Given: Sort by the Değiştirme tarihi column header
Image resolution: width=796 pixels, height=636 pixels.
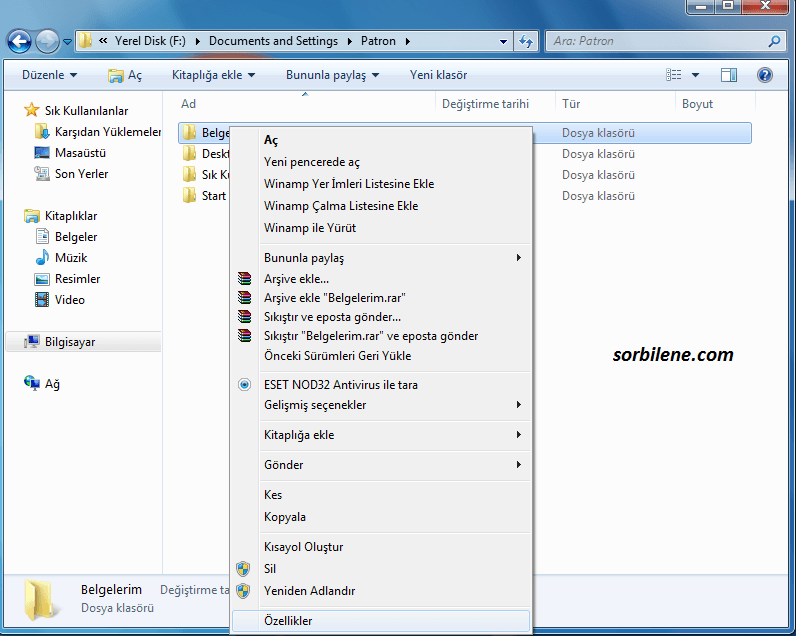Looking at the screenshot, I should click(x=485, y=104).
